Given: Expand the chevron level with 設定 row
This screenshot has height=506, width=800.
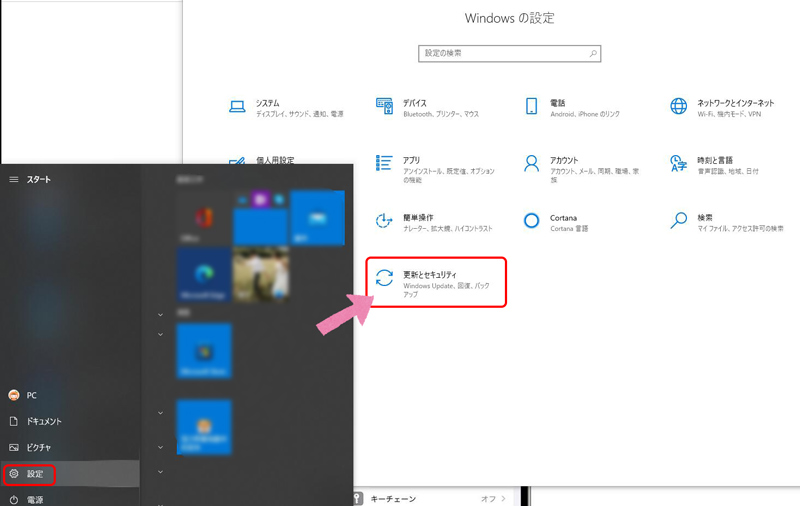Looking at the screenshot, I should pyautogui.click(x=160, y=472).
